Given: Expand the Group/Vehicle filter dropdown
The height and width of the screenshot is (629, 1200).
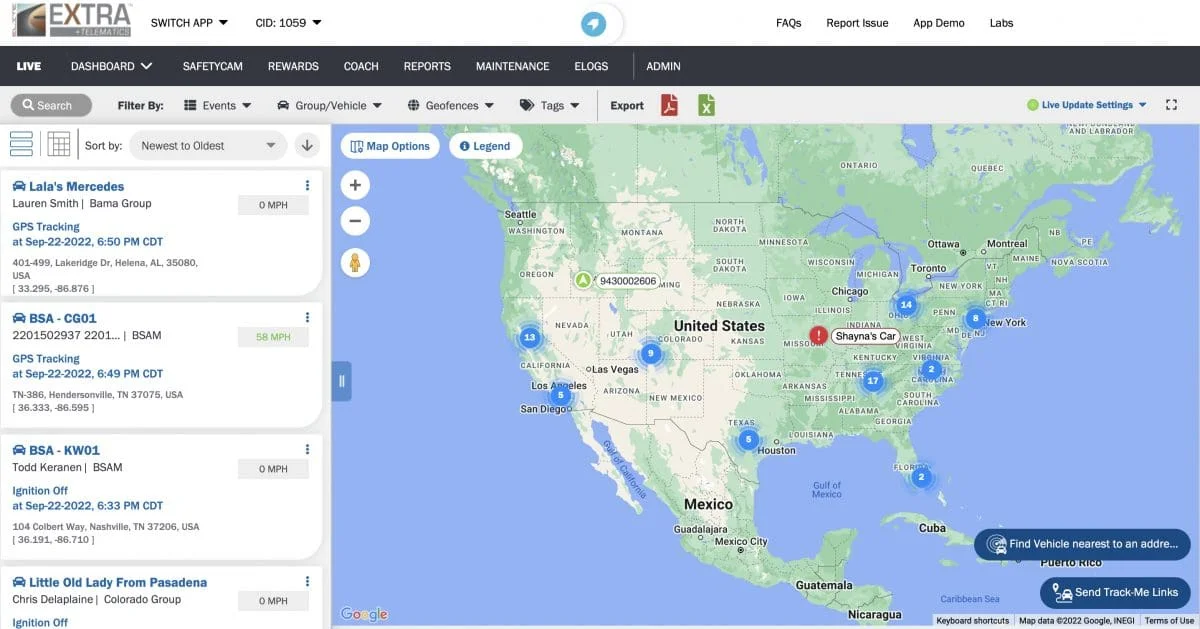Looking at the screenshot, I should point(329,105).
